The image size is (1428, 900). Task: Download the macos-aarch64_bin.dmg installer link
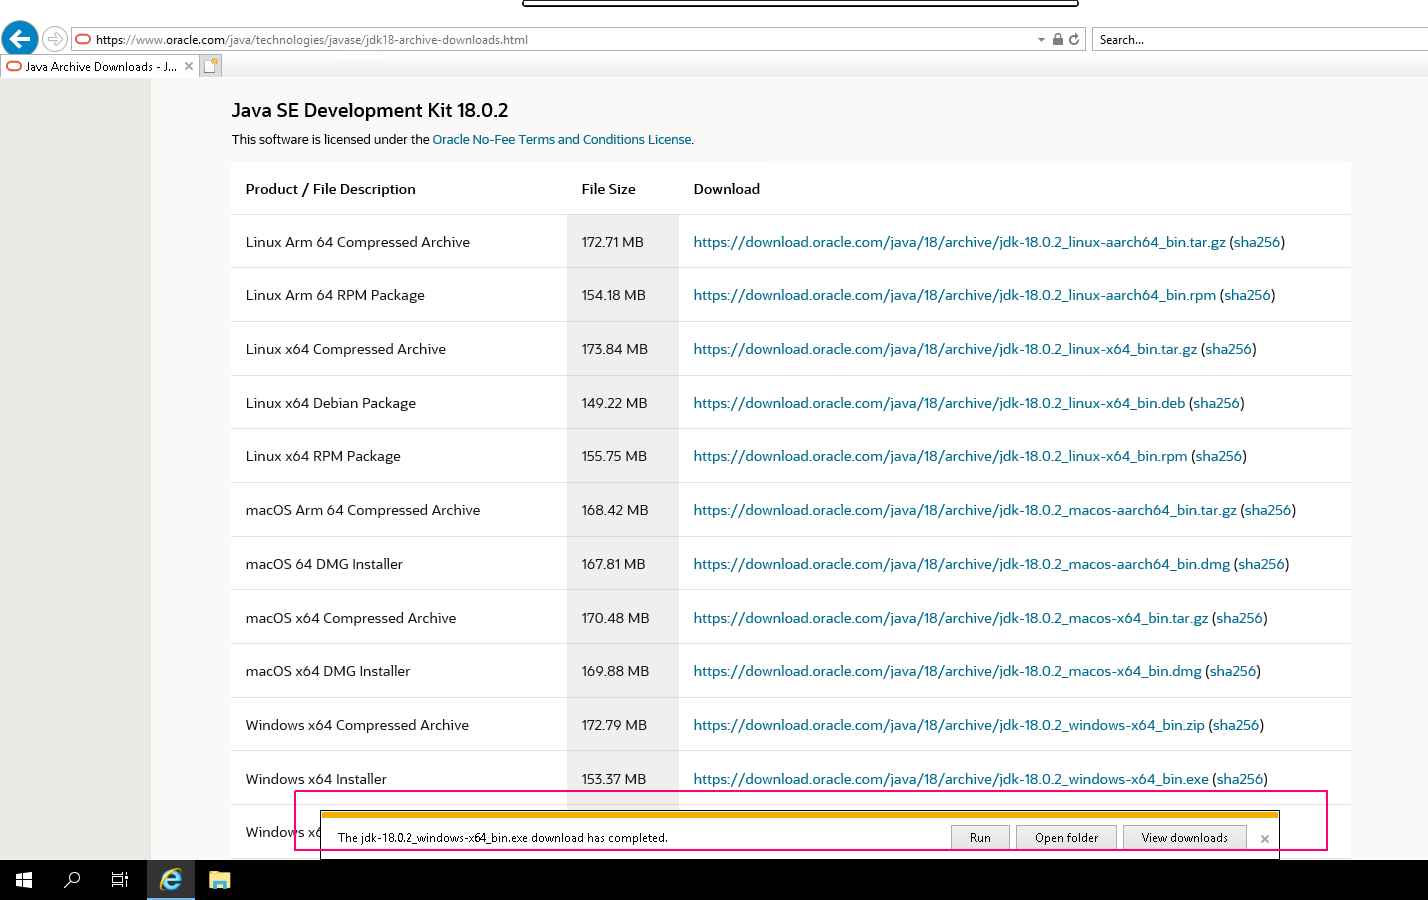tap(961, 564)
